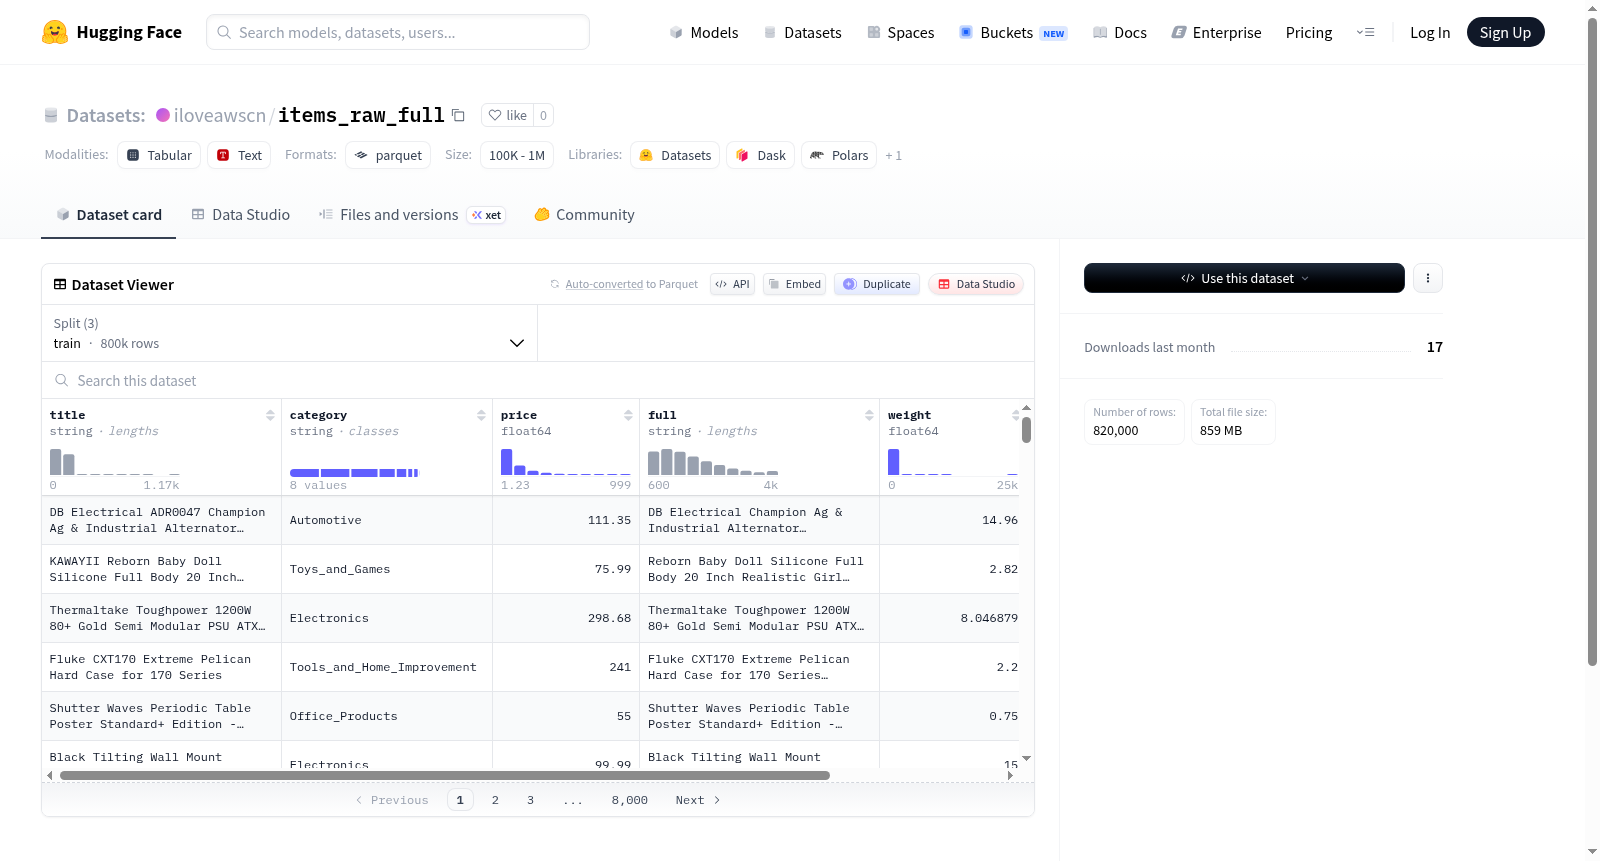Screen dimensions: 1600x861
Task: Jump to page 8,000
Action: 630,800
